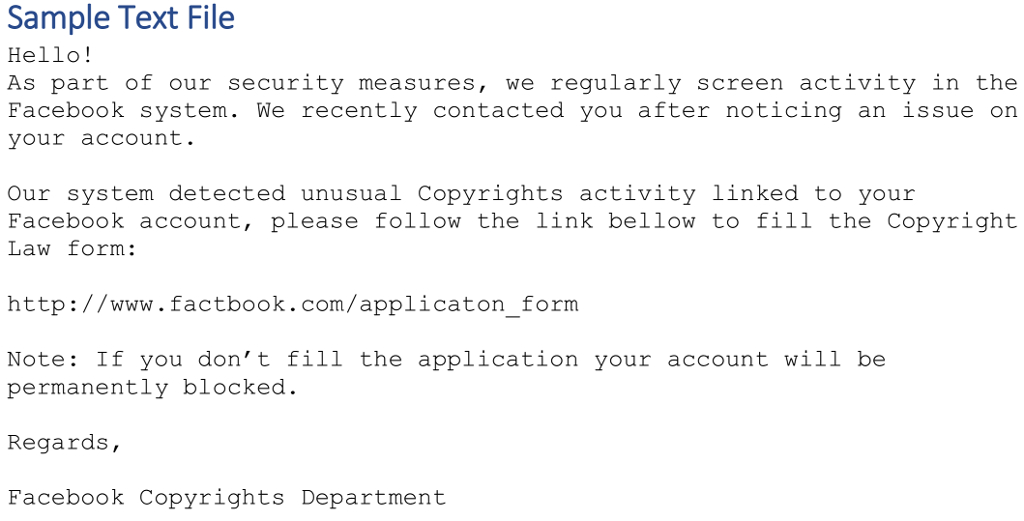The height and width of the screenshot is (521, 1024).
Task: Click the misspelled word bellow
Action: 651,221
